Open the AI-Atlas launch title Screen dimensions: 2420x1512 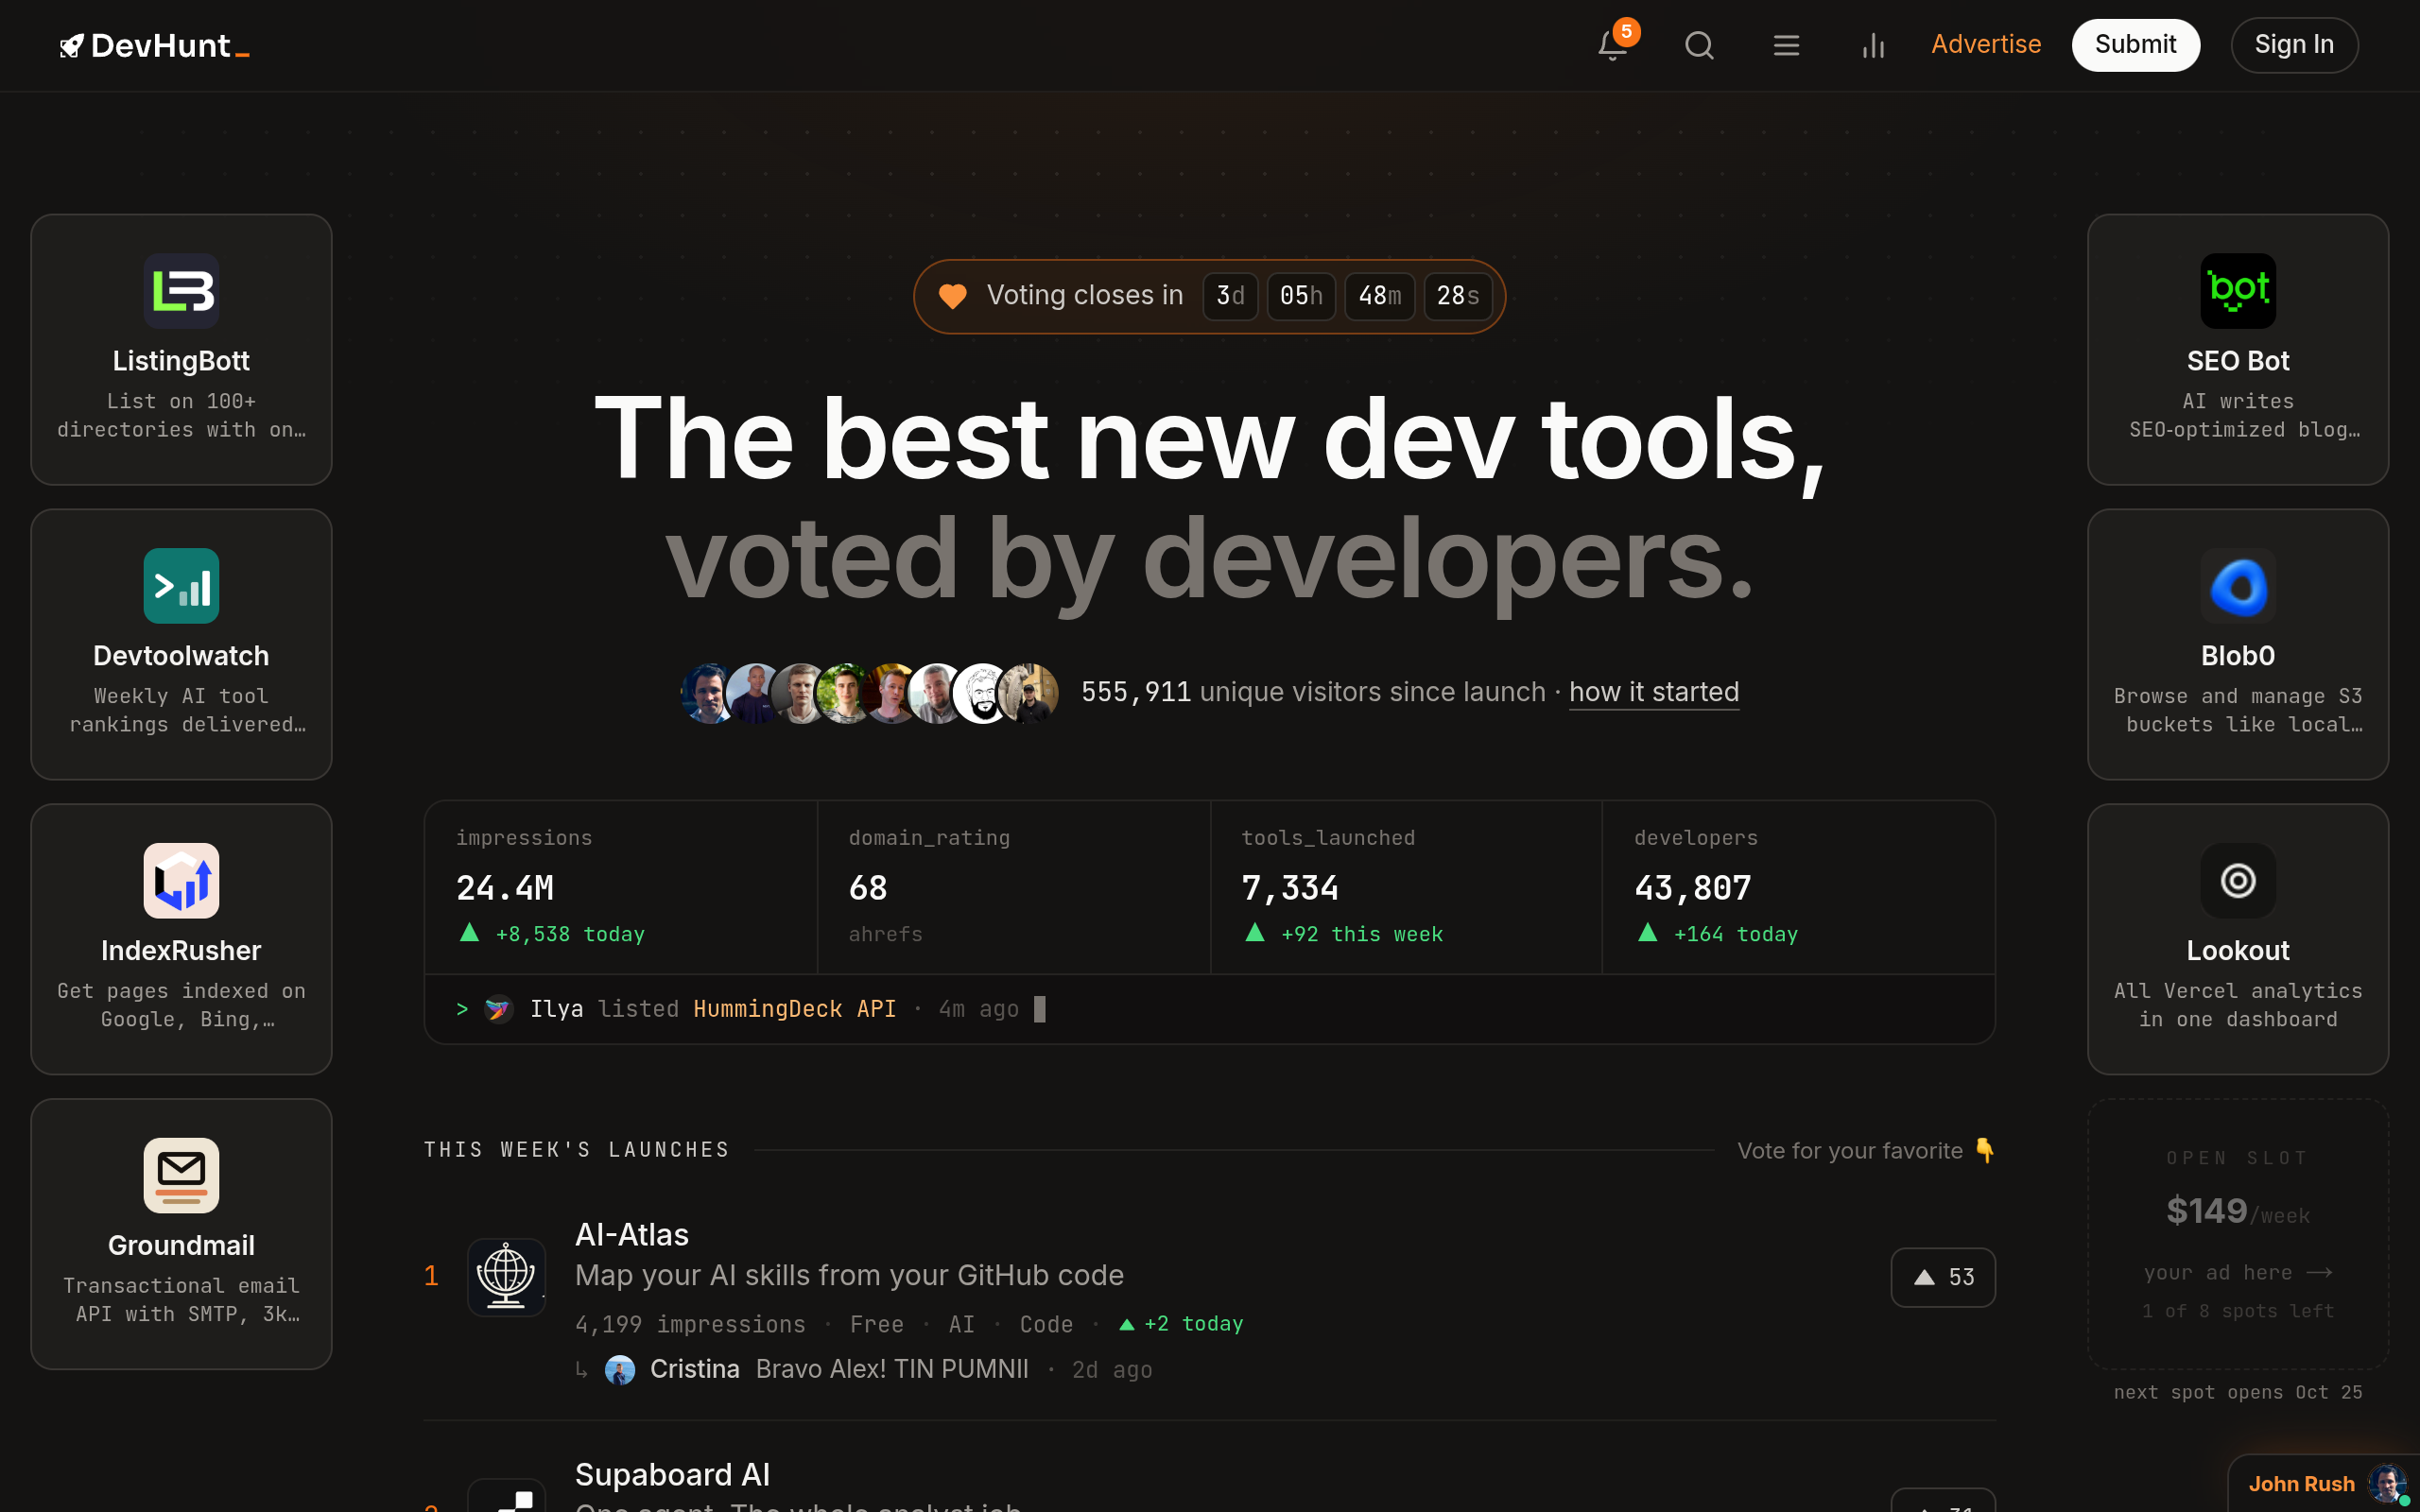tap(632, 1235)
